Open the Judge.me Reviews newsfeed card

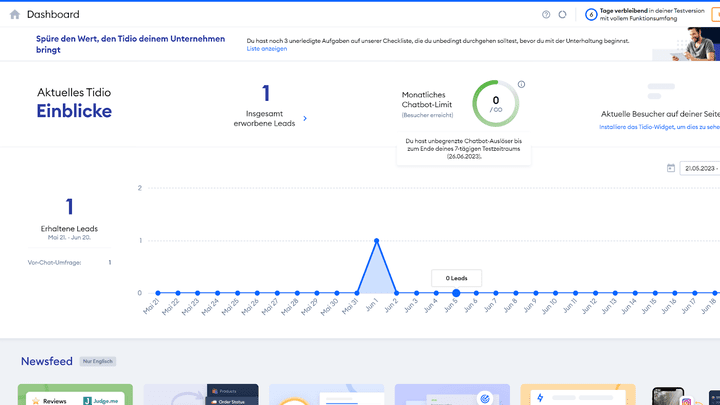tap(75, 395)
